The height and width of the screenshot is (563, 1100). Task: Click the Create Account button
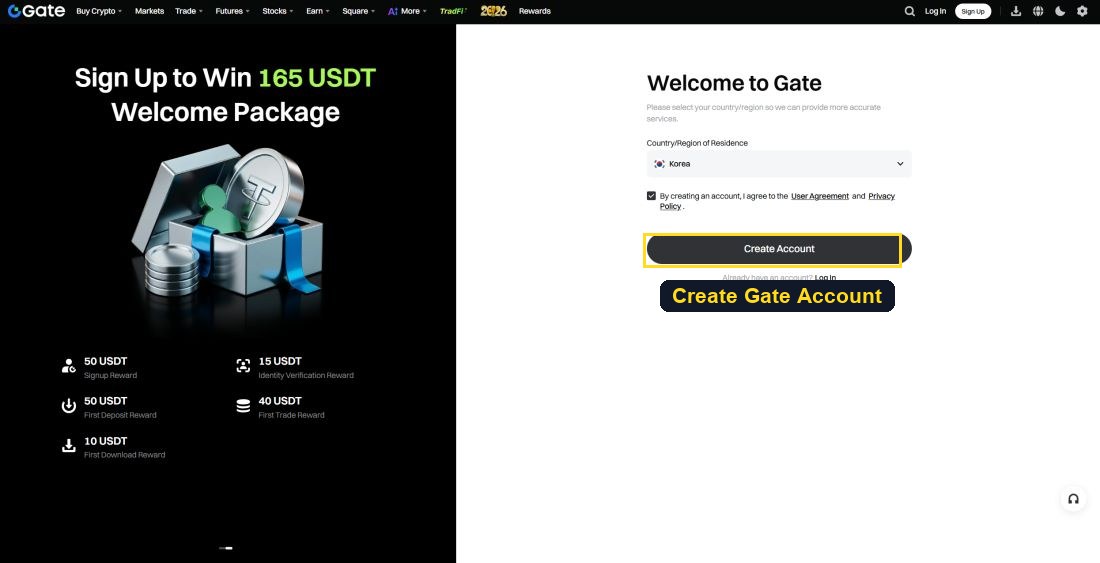click(x=779, y=249)
